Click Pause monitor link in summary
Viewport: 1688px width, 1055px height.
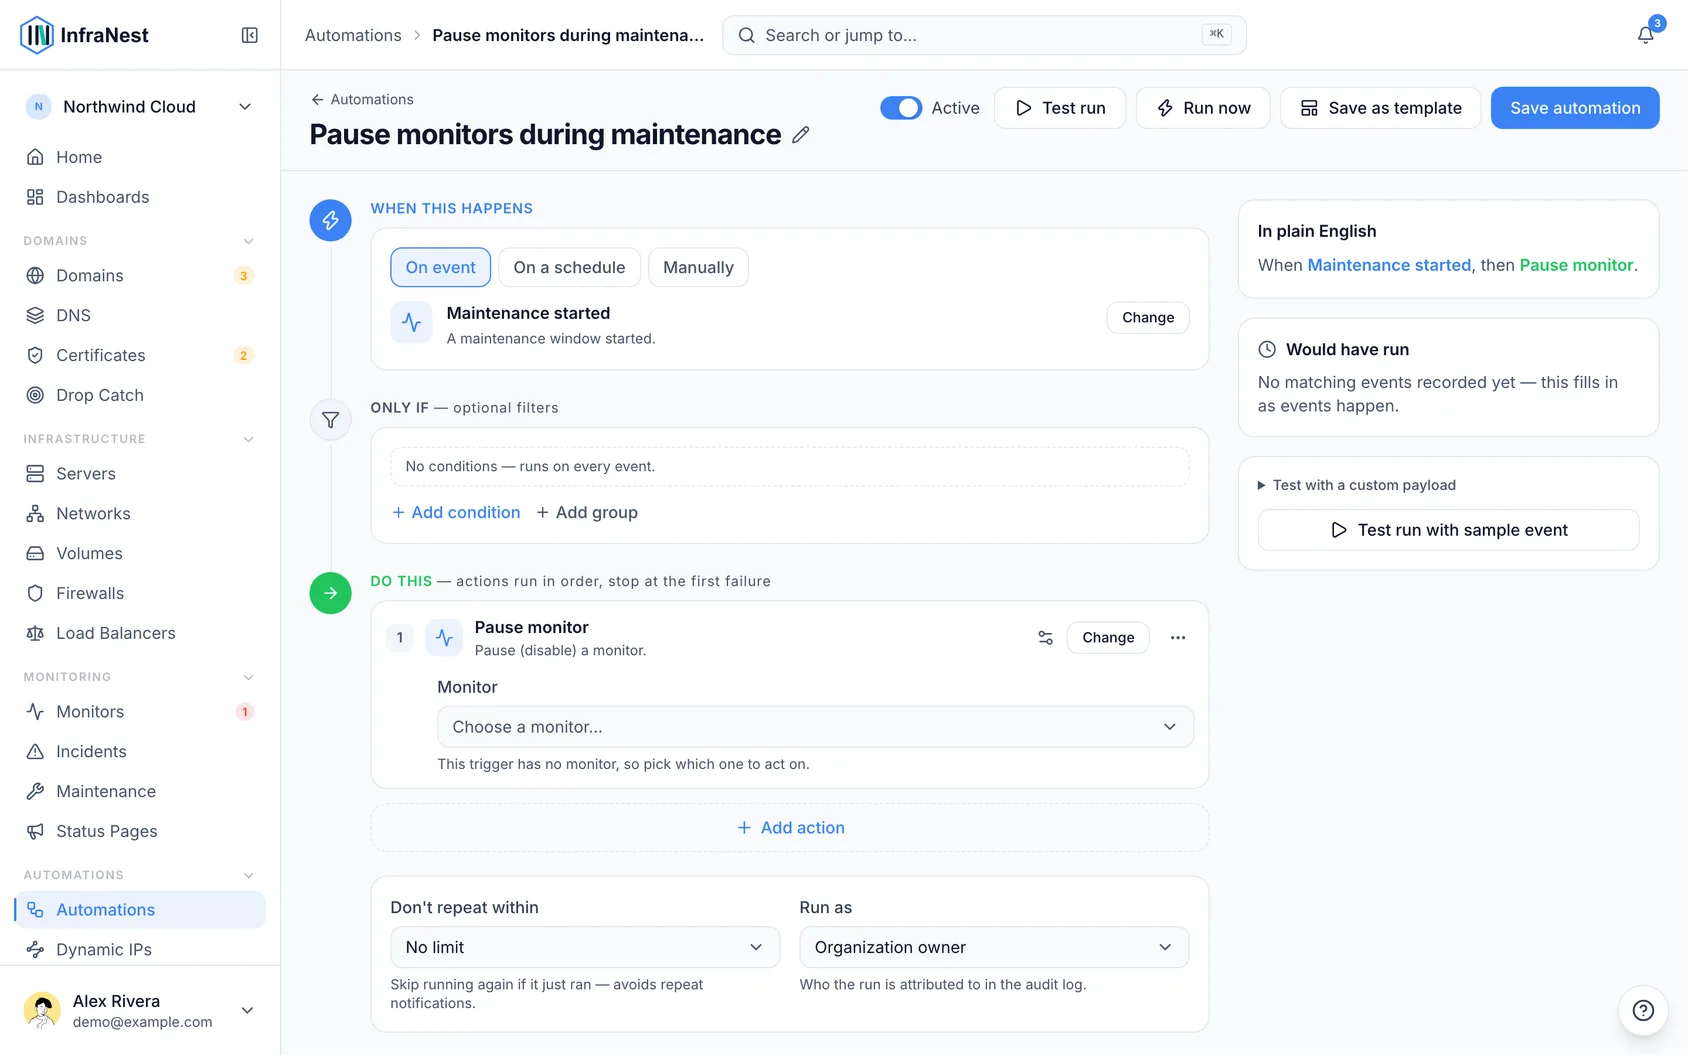[x=1576, y=265]
